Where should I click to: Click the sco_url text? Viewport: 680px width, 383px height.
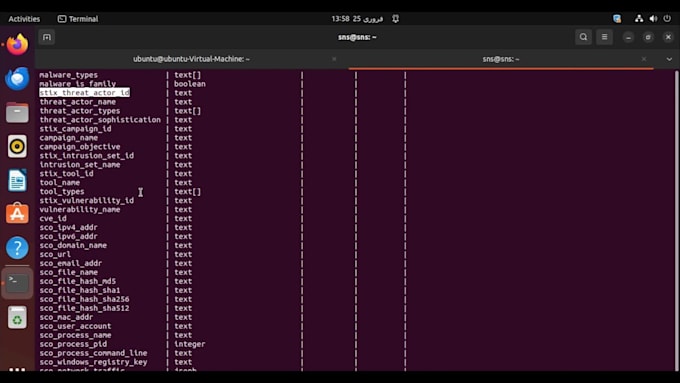pyautogui.click(x=55, y=254)
